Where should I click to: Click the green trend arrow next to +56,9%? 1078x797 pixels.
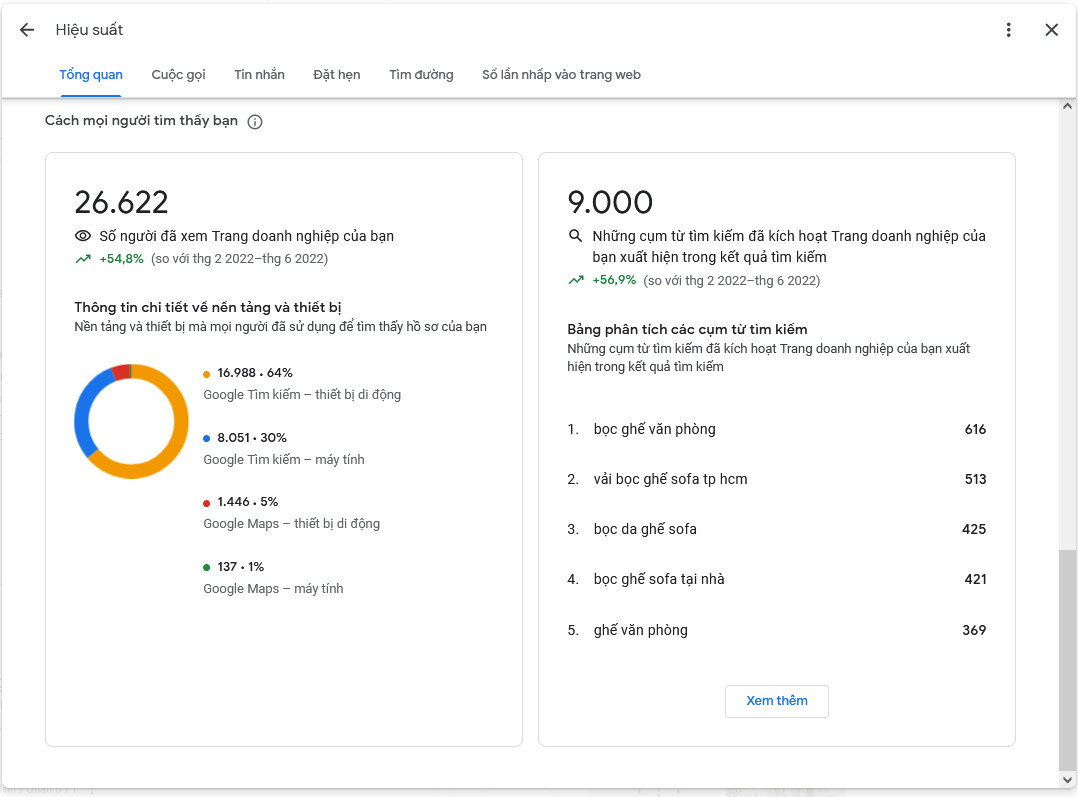tap(576, 281)
